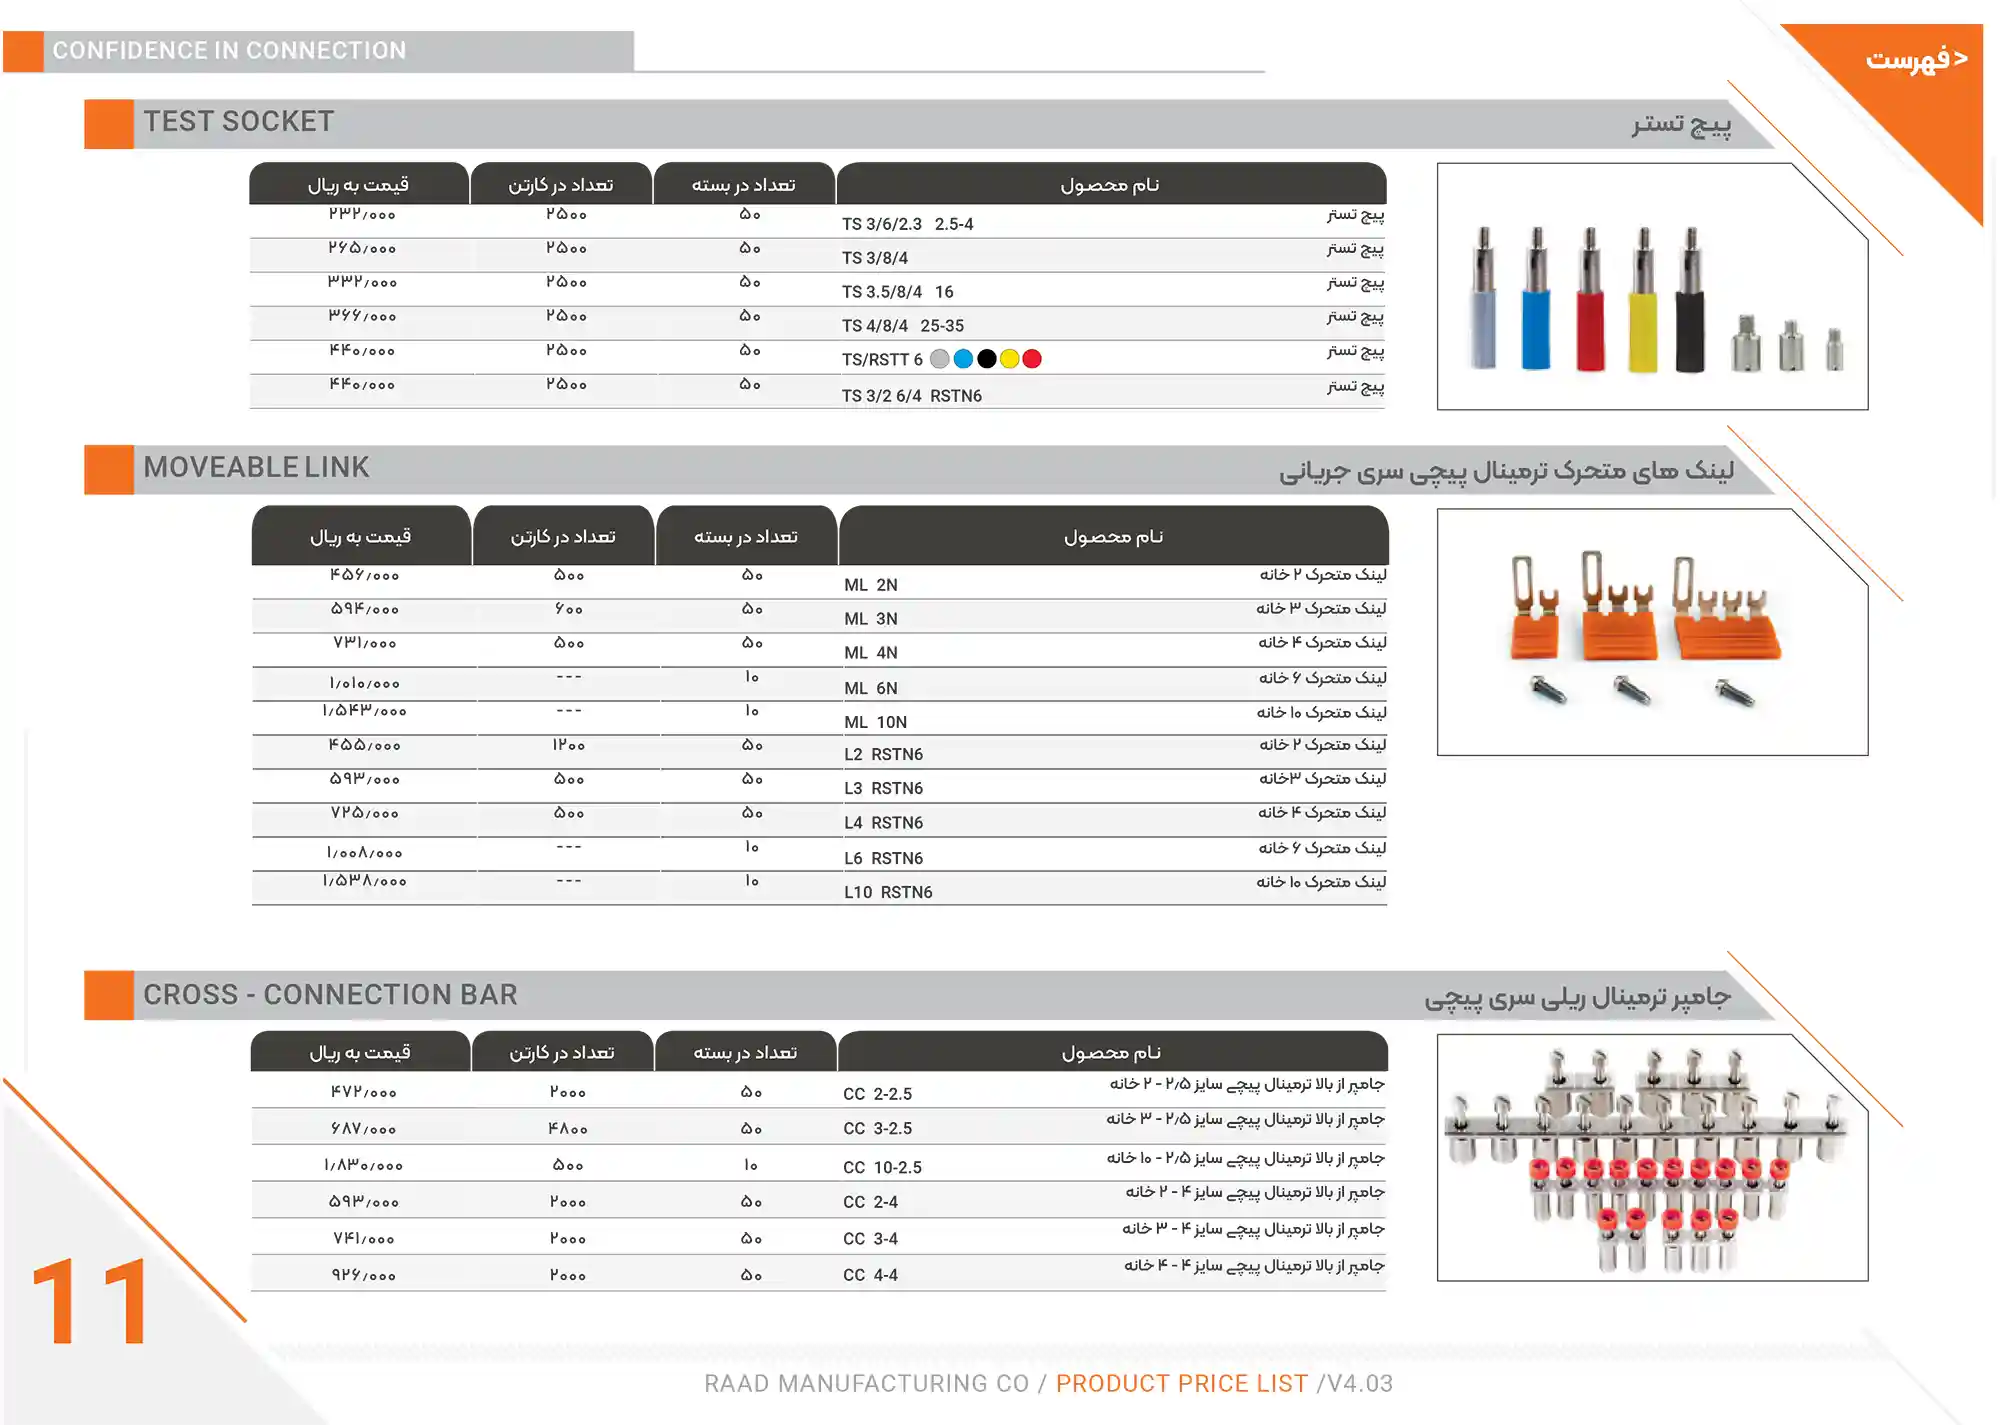This screenshot has height=1425, width=2000.
Task: Click the MOVEABLE LINK section heading
Action: click(256, 467)
